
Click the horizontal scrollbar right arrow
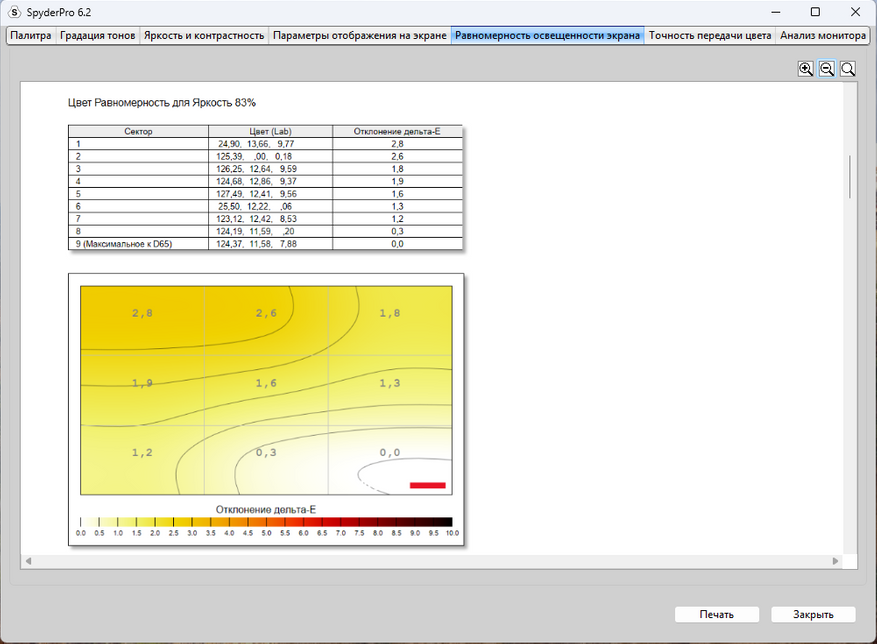pos(836,561)
